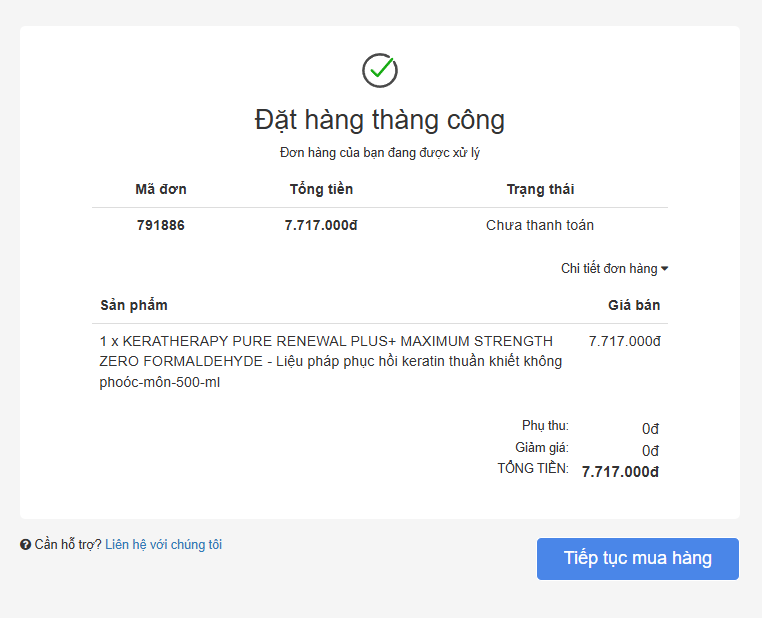
Task: Click the Giảm giá discount value
Action: (650, 451)
